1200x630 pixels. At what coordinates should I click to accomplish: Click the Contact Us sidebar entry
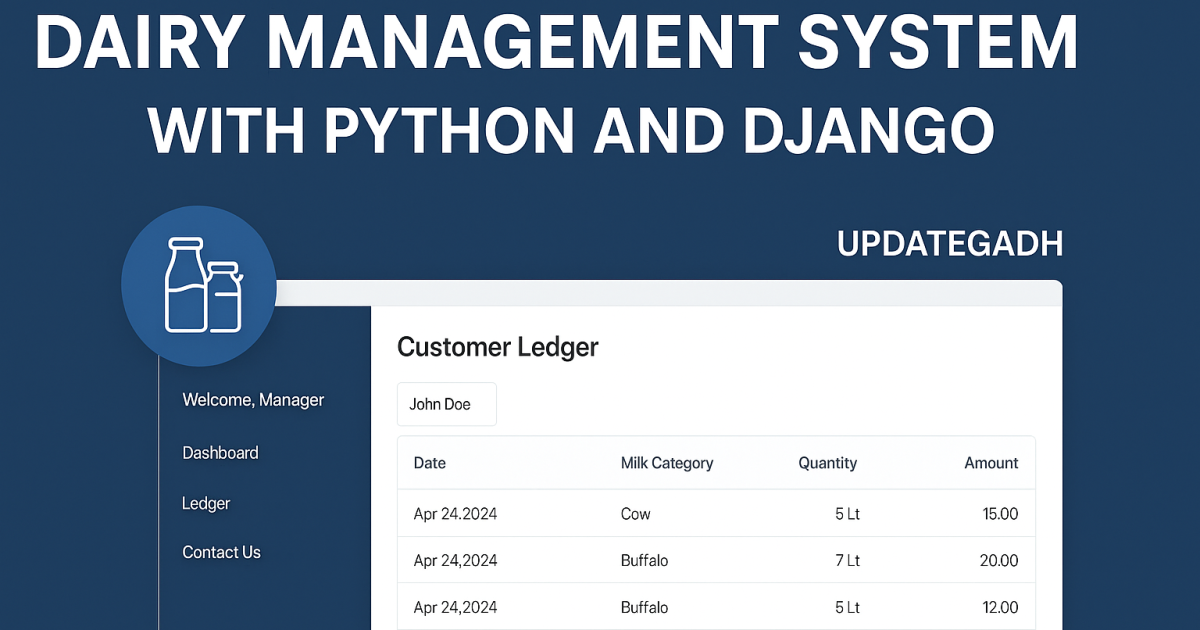[221, 551]
